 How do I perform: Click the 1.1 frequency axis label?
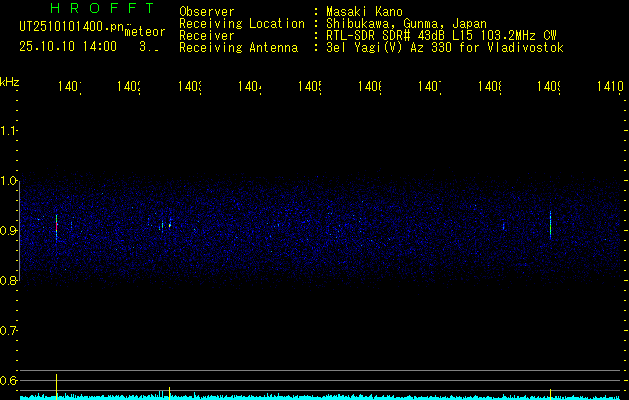click(x=9, y=131)
